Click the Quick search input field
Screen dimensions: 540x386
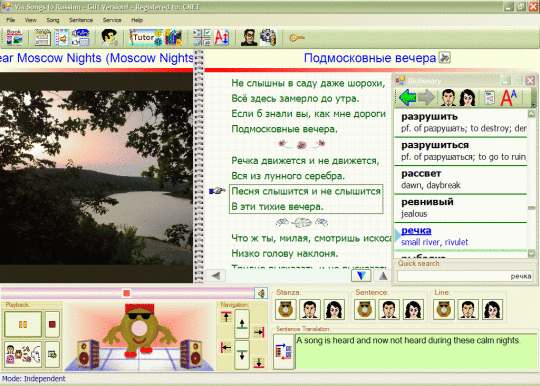465,276
